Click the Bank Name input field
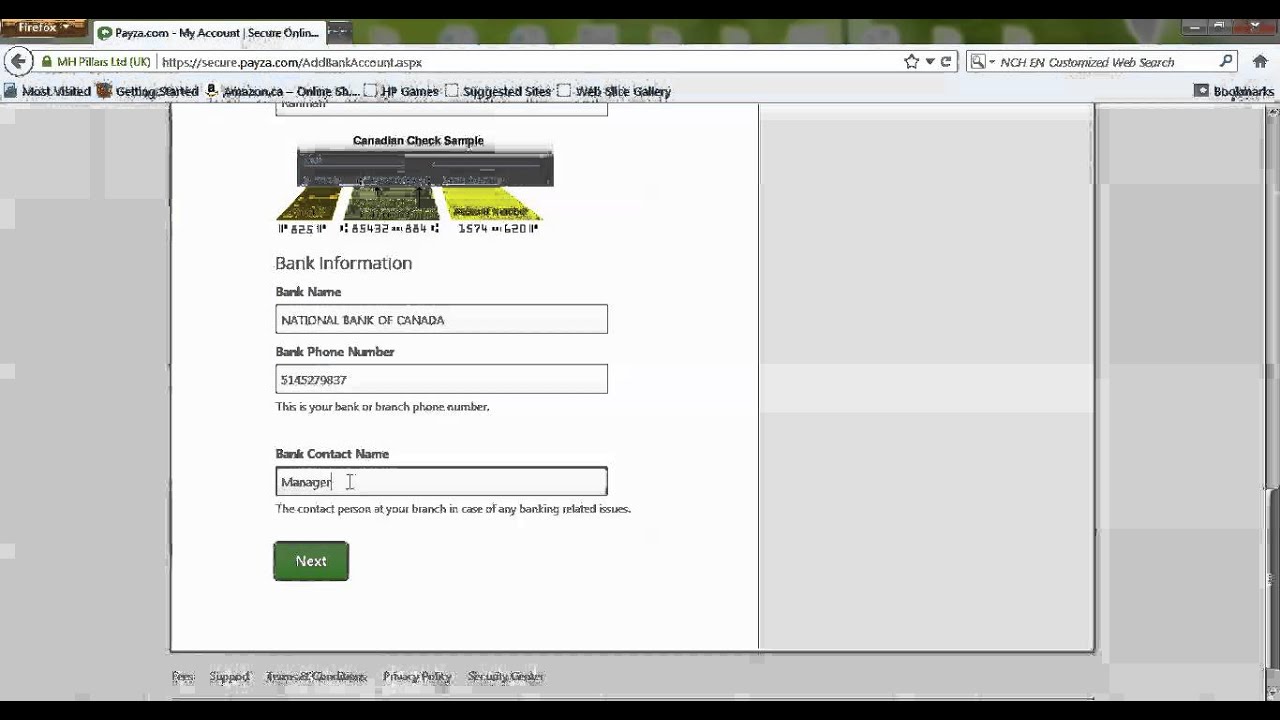The width and height of the screenshot is (1280, 720). click(x=441, y=320)
